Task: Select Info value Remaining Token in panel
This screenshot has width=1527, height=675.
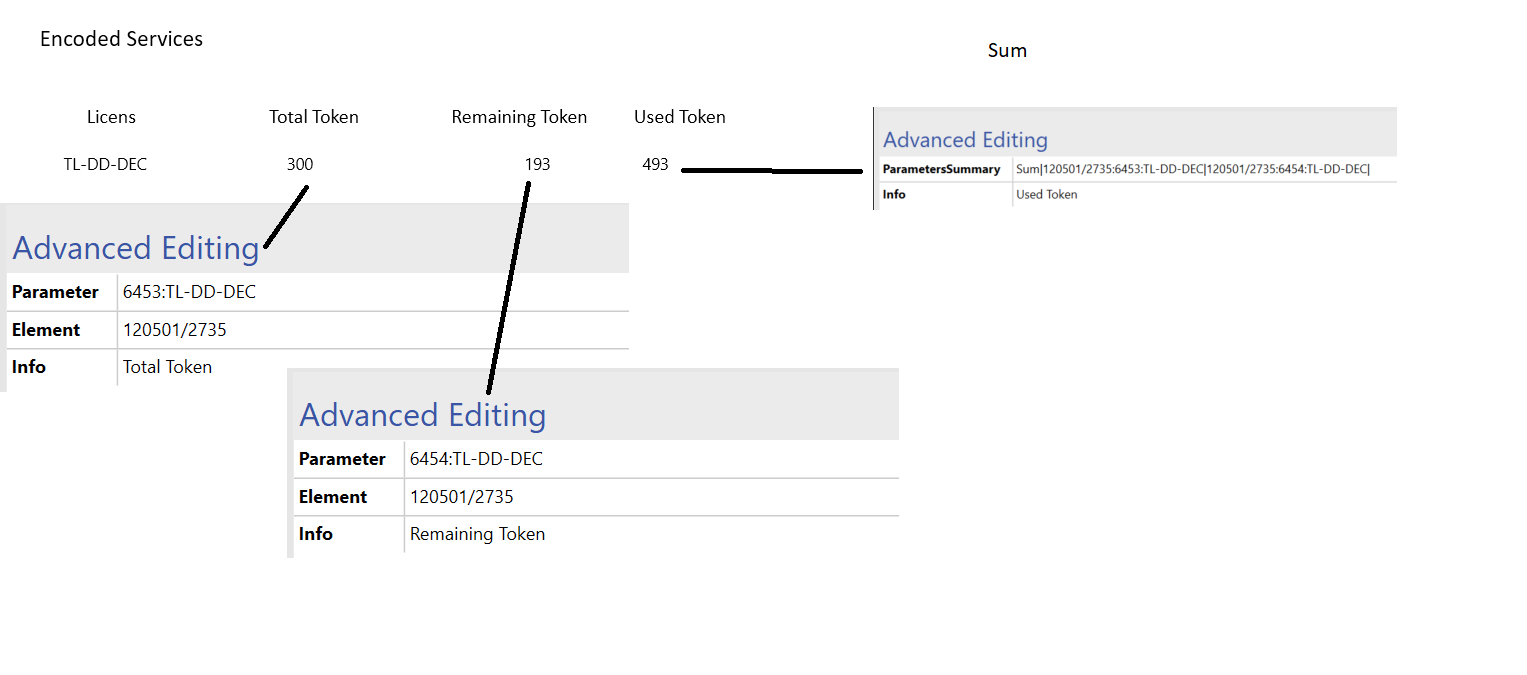Action: 477,534
